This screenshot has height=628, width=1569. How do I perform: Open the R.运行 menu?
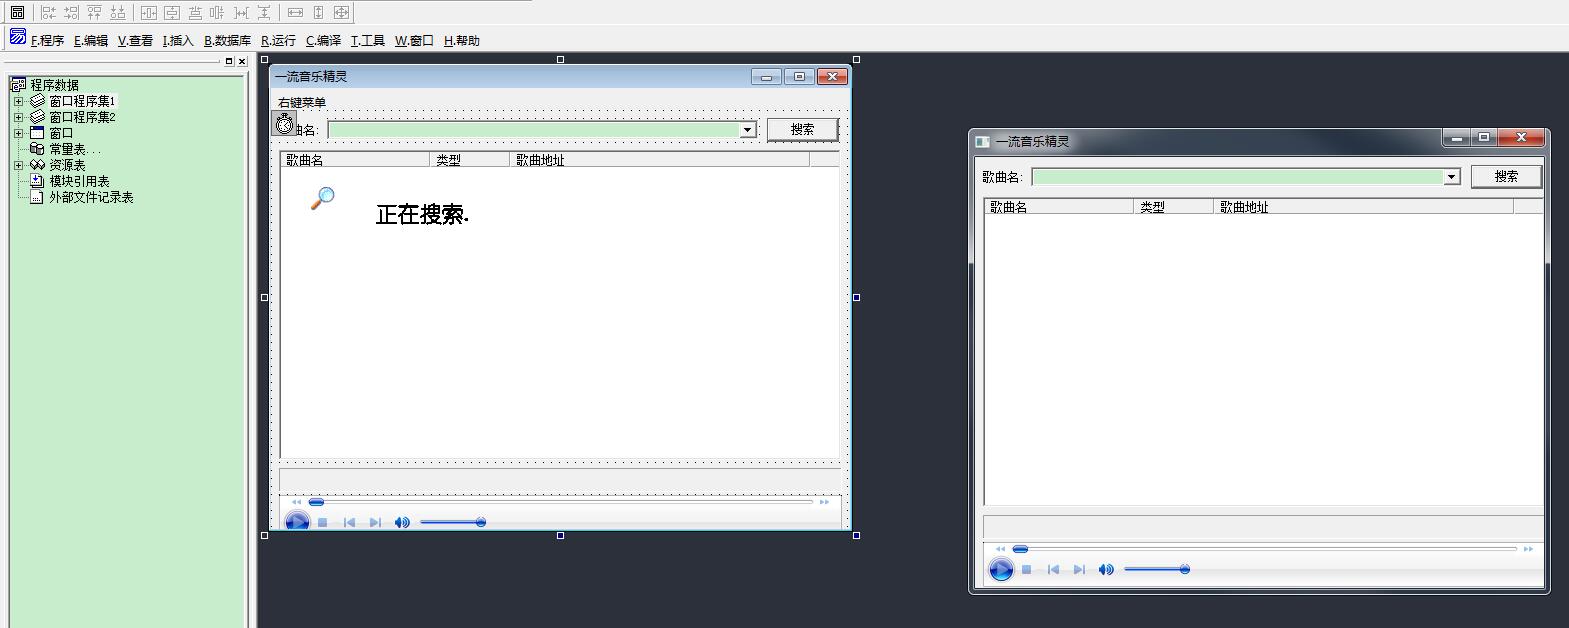point(278,41)
